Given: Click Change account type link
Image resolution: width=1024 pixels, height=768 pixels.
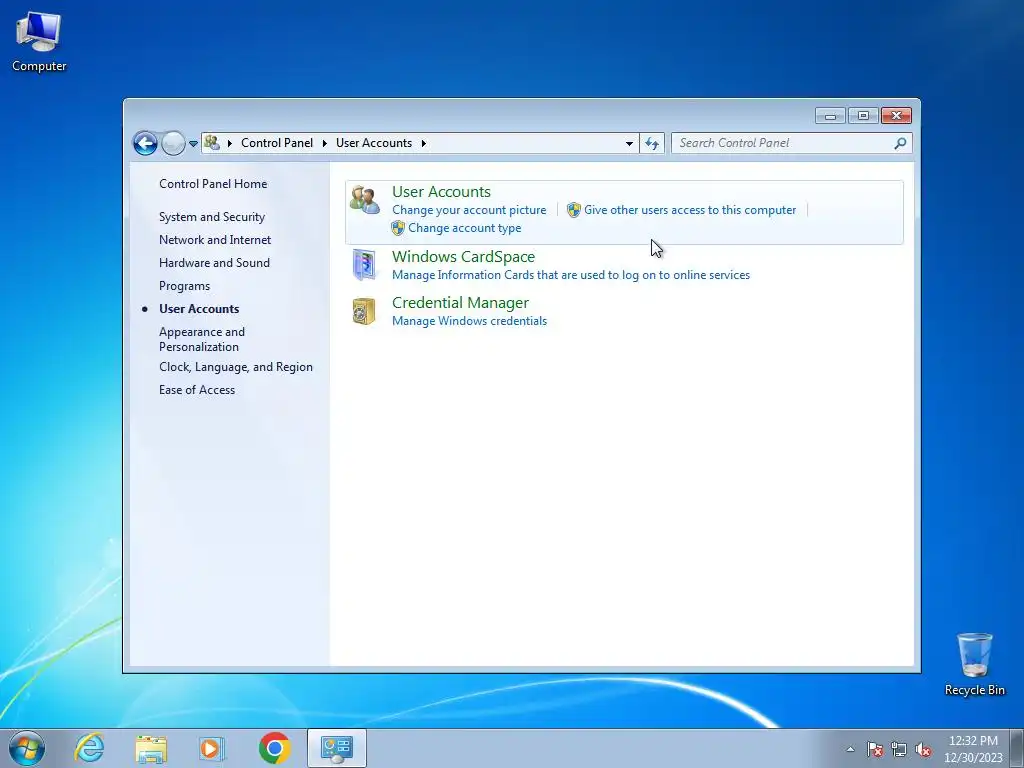Looking at the screenshot, I should tap(464, 228).
